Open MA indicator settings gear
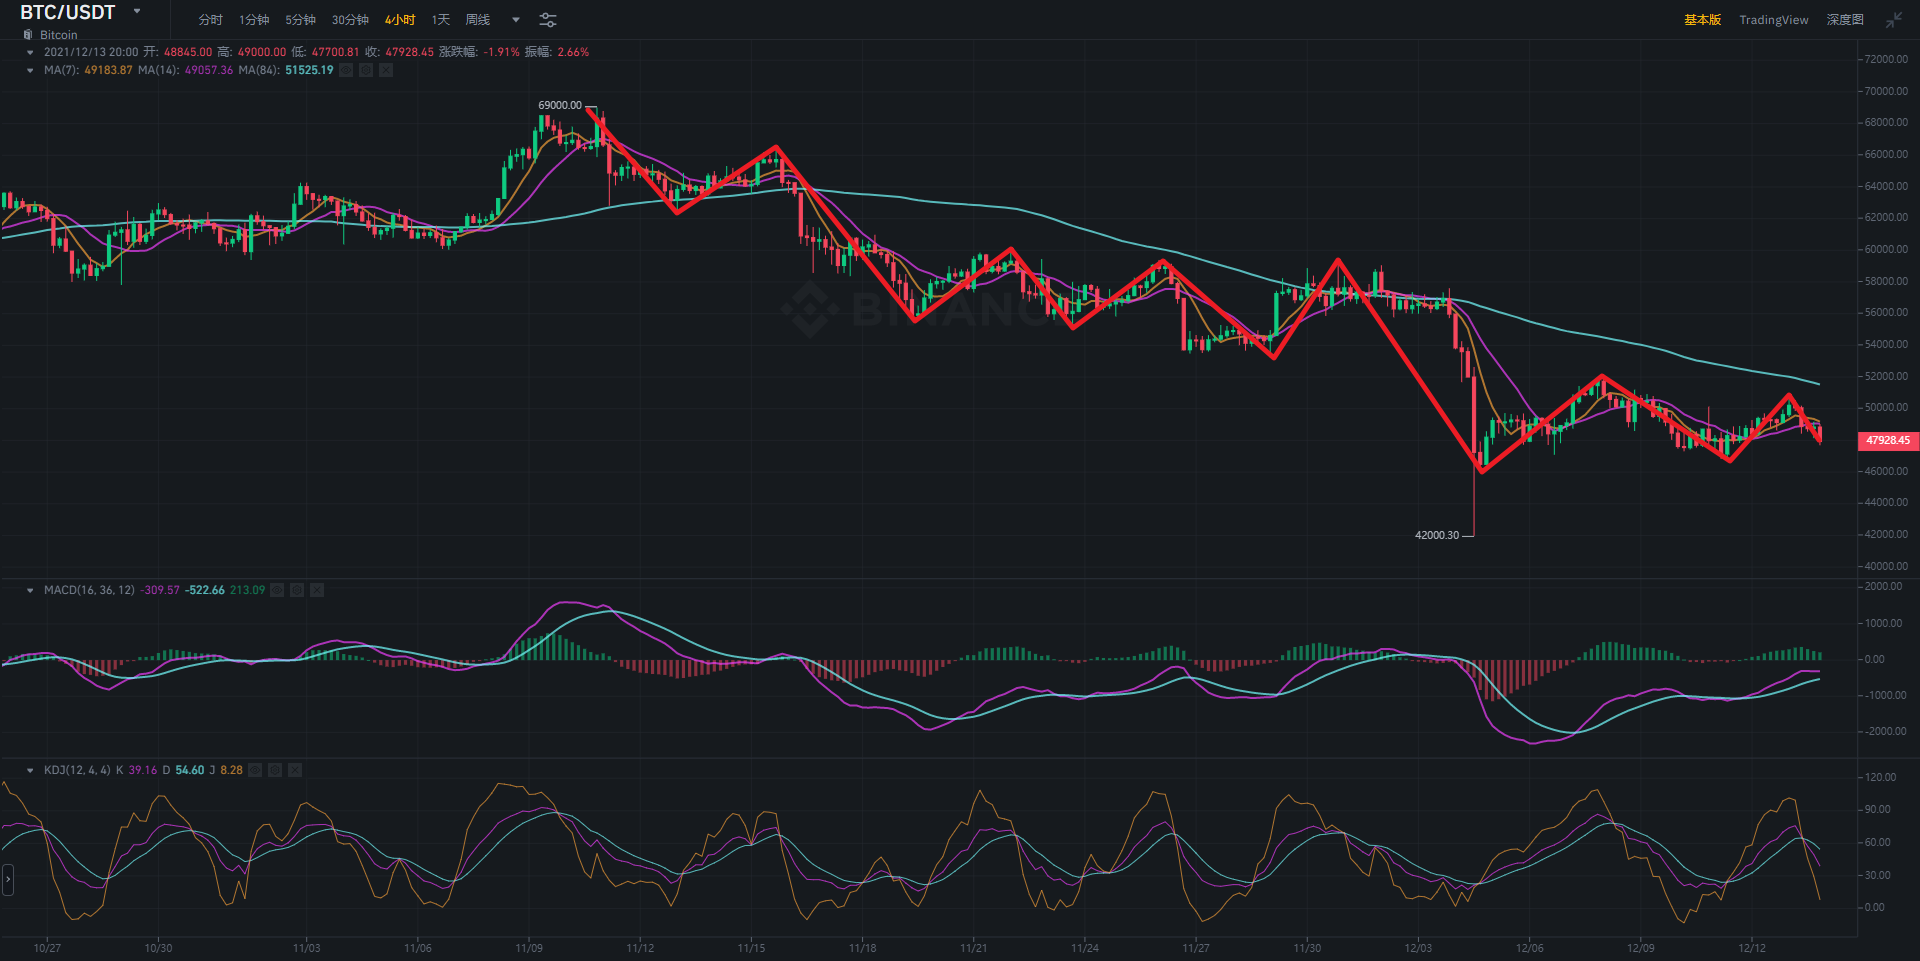Image resolution: width=1920 pixels, height=961 pixels. (366, 70)
